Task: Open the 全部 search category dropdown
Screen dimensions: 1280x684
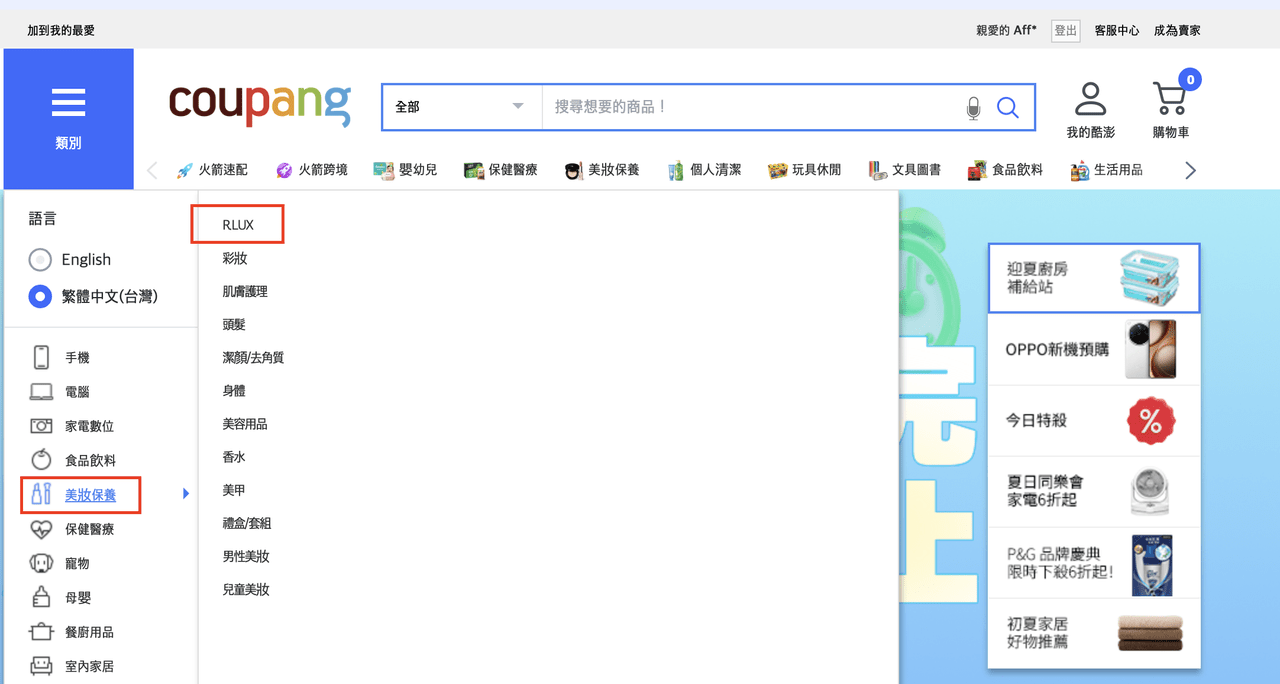Action: coord(461,107)
